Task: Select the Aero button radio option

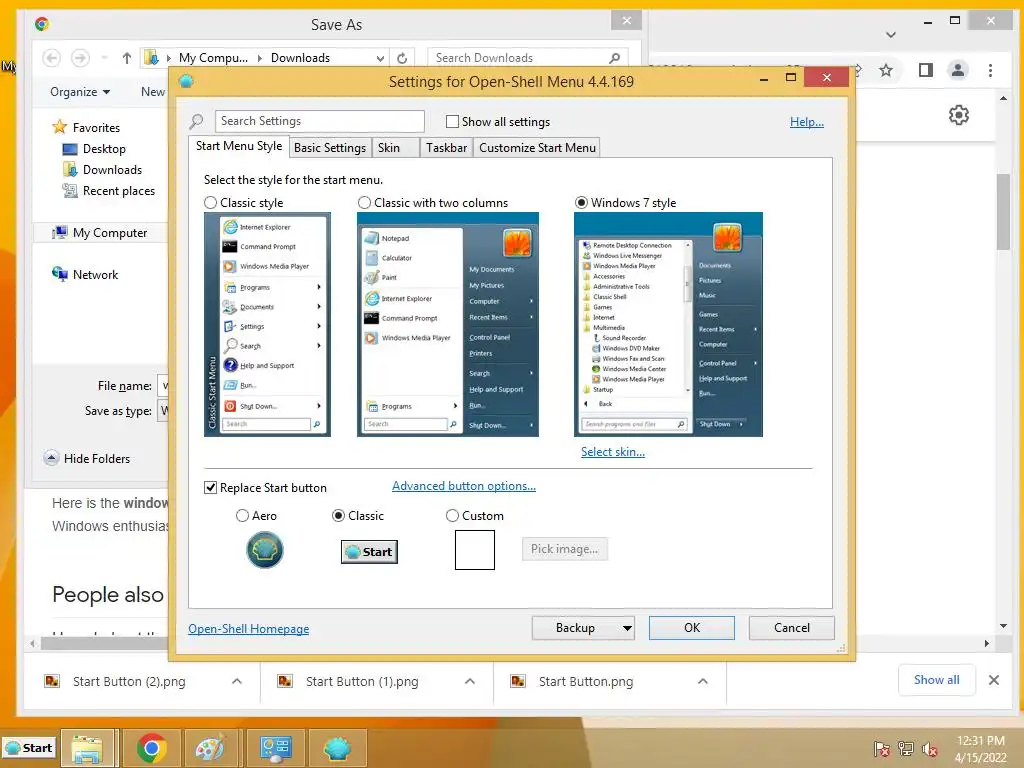Action: [242, 516]
